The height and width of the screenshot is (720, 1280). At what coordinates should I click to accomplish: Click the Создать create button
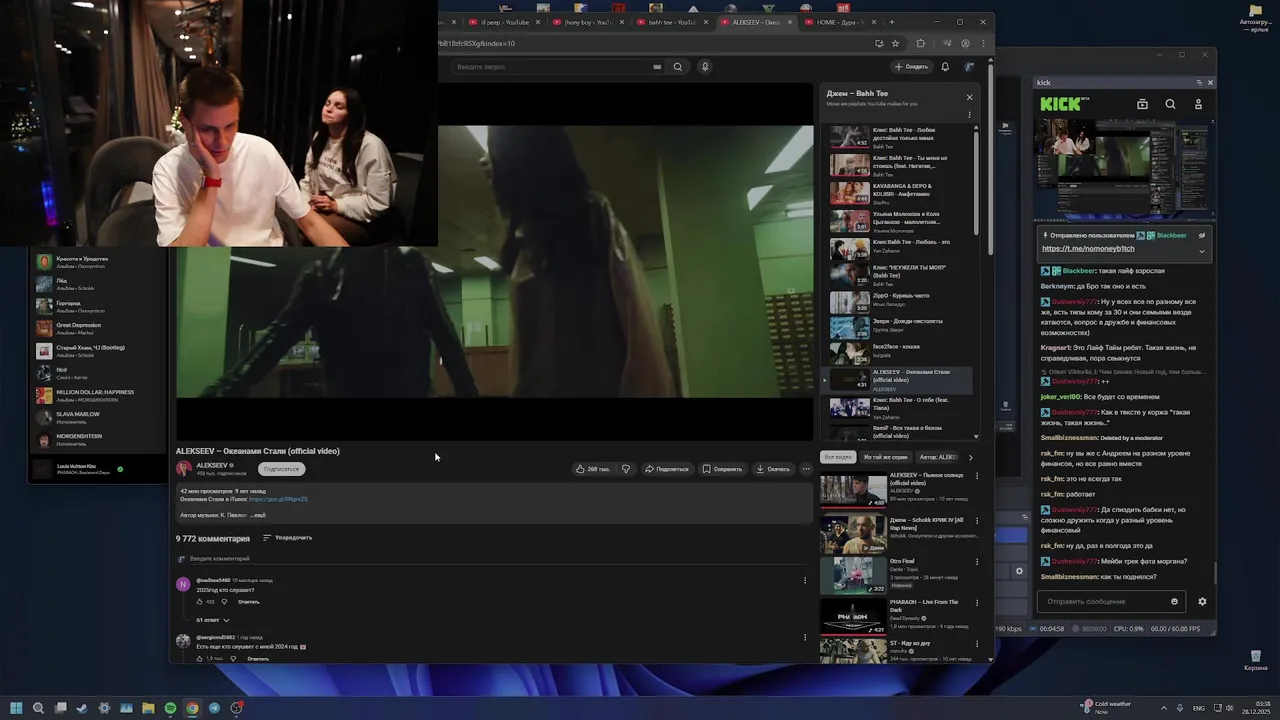911,67
